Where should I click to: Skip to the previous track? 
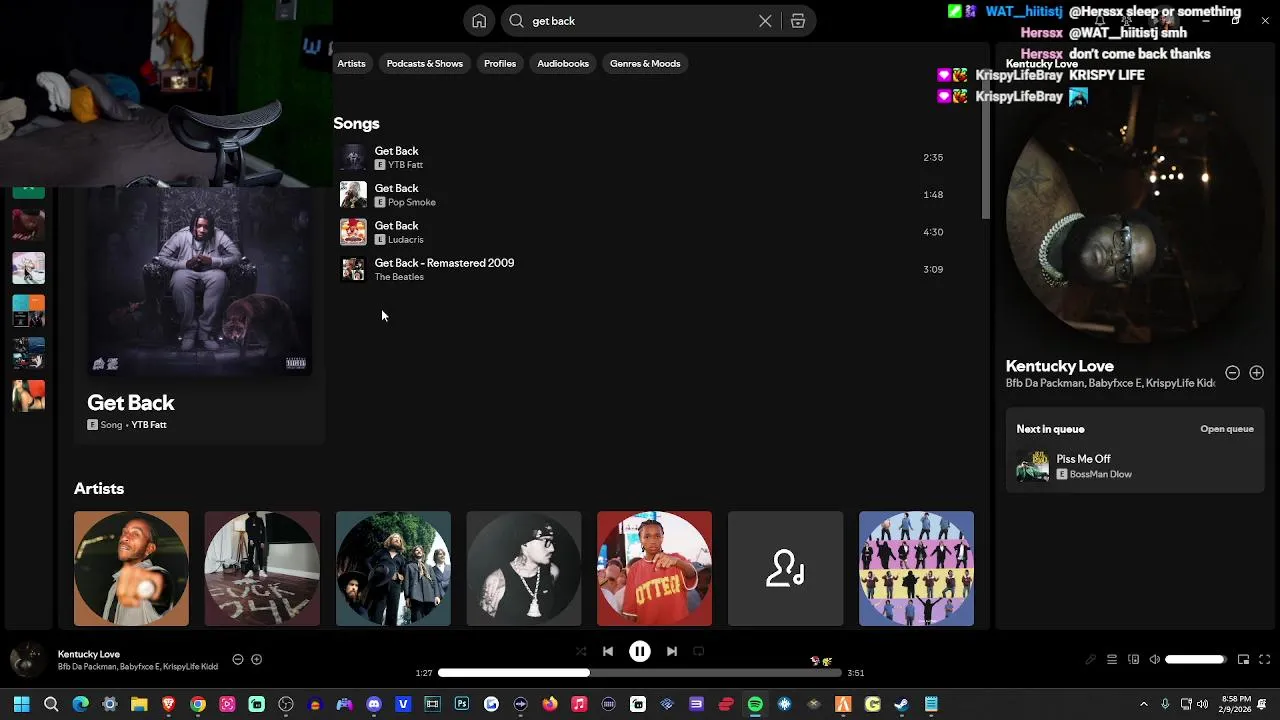coord(608,651)
